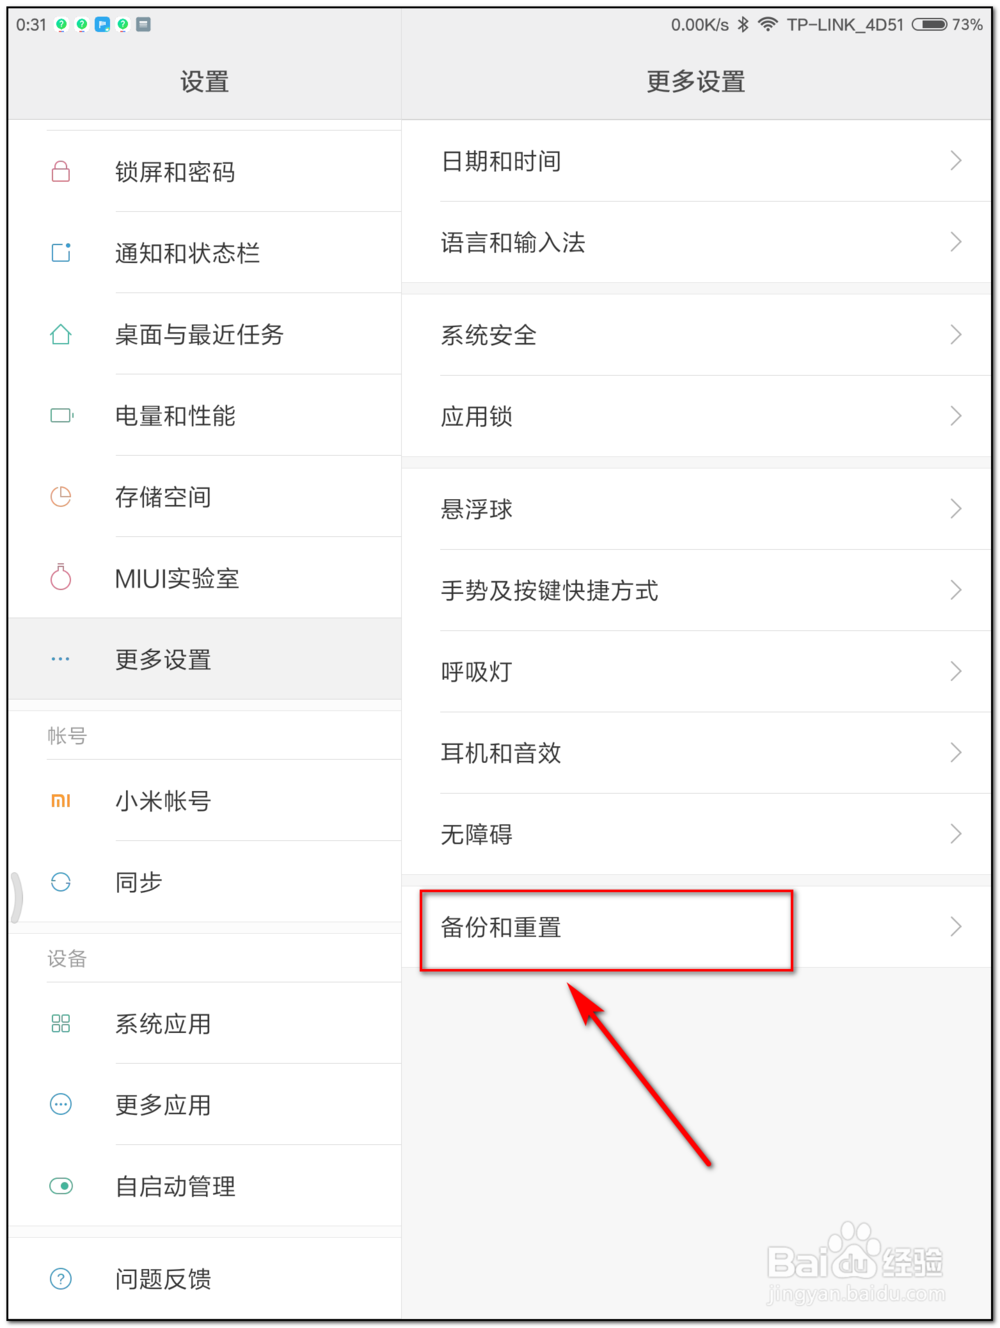Open the 系统安全 settings entry

[x=489, y=335]
